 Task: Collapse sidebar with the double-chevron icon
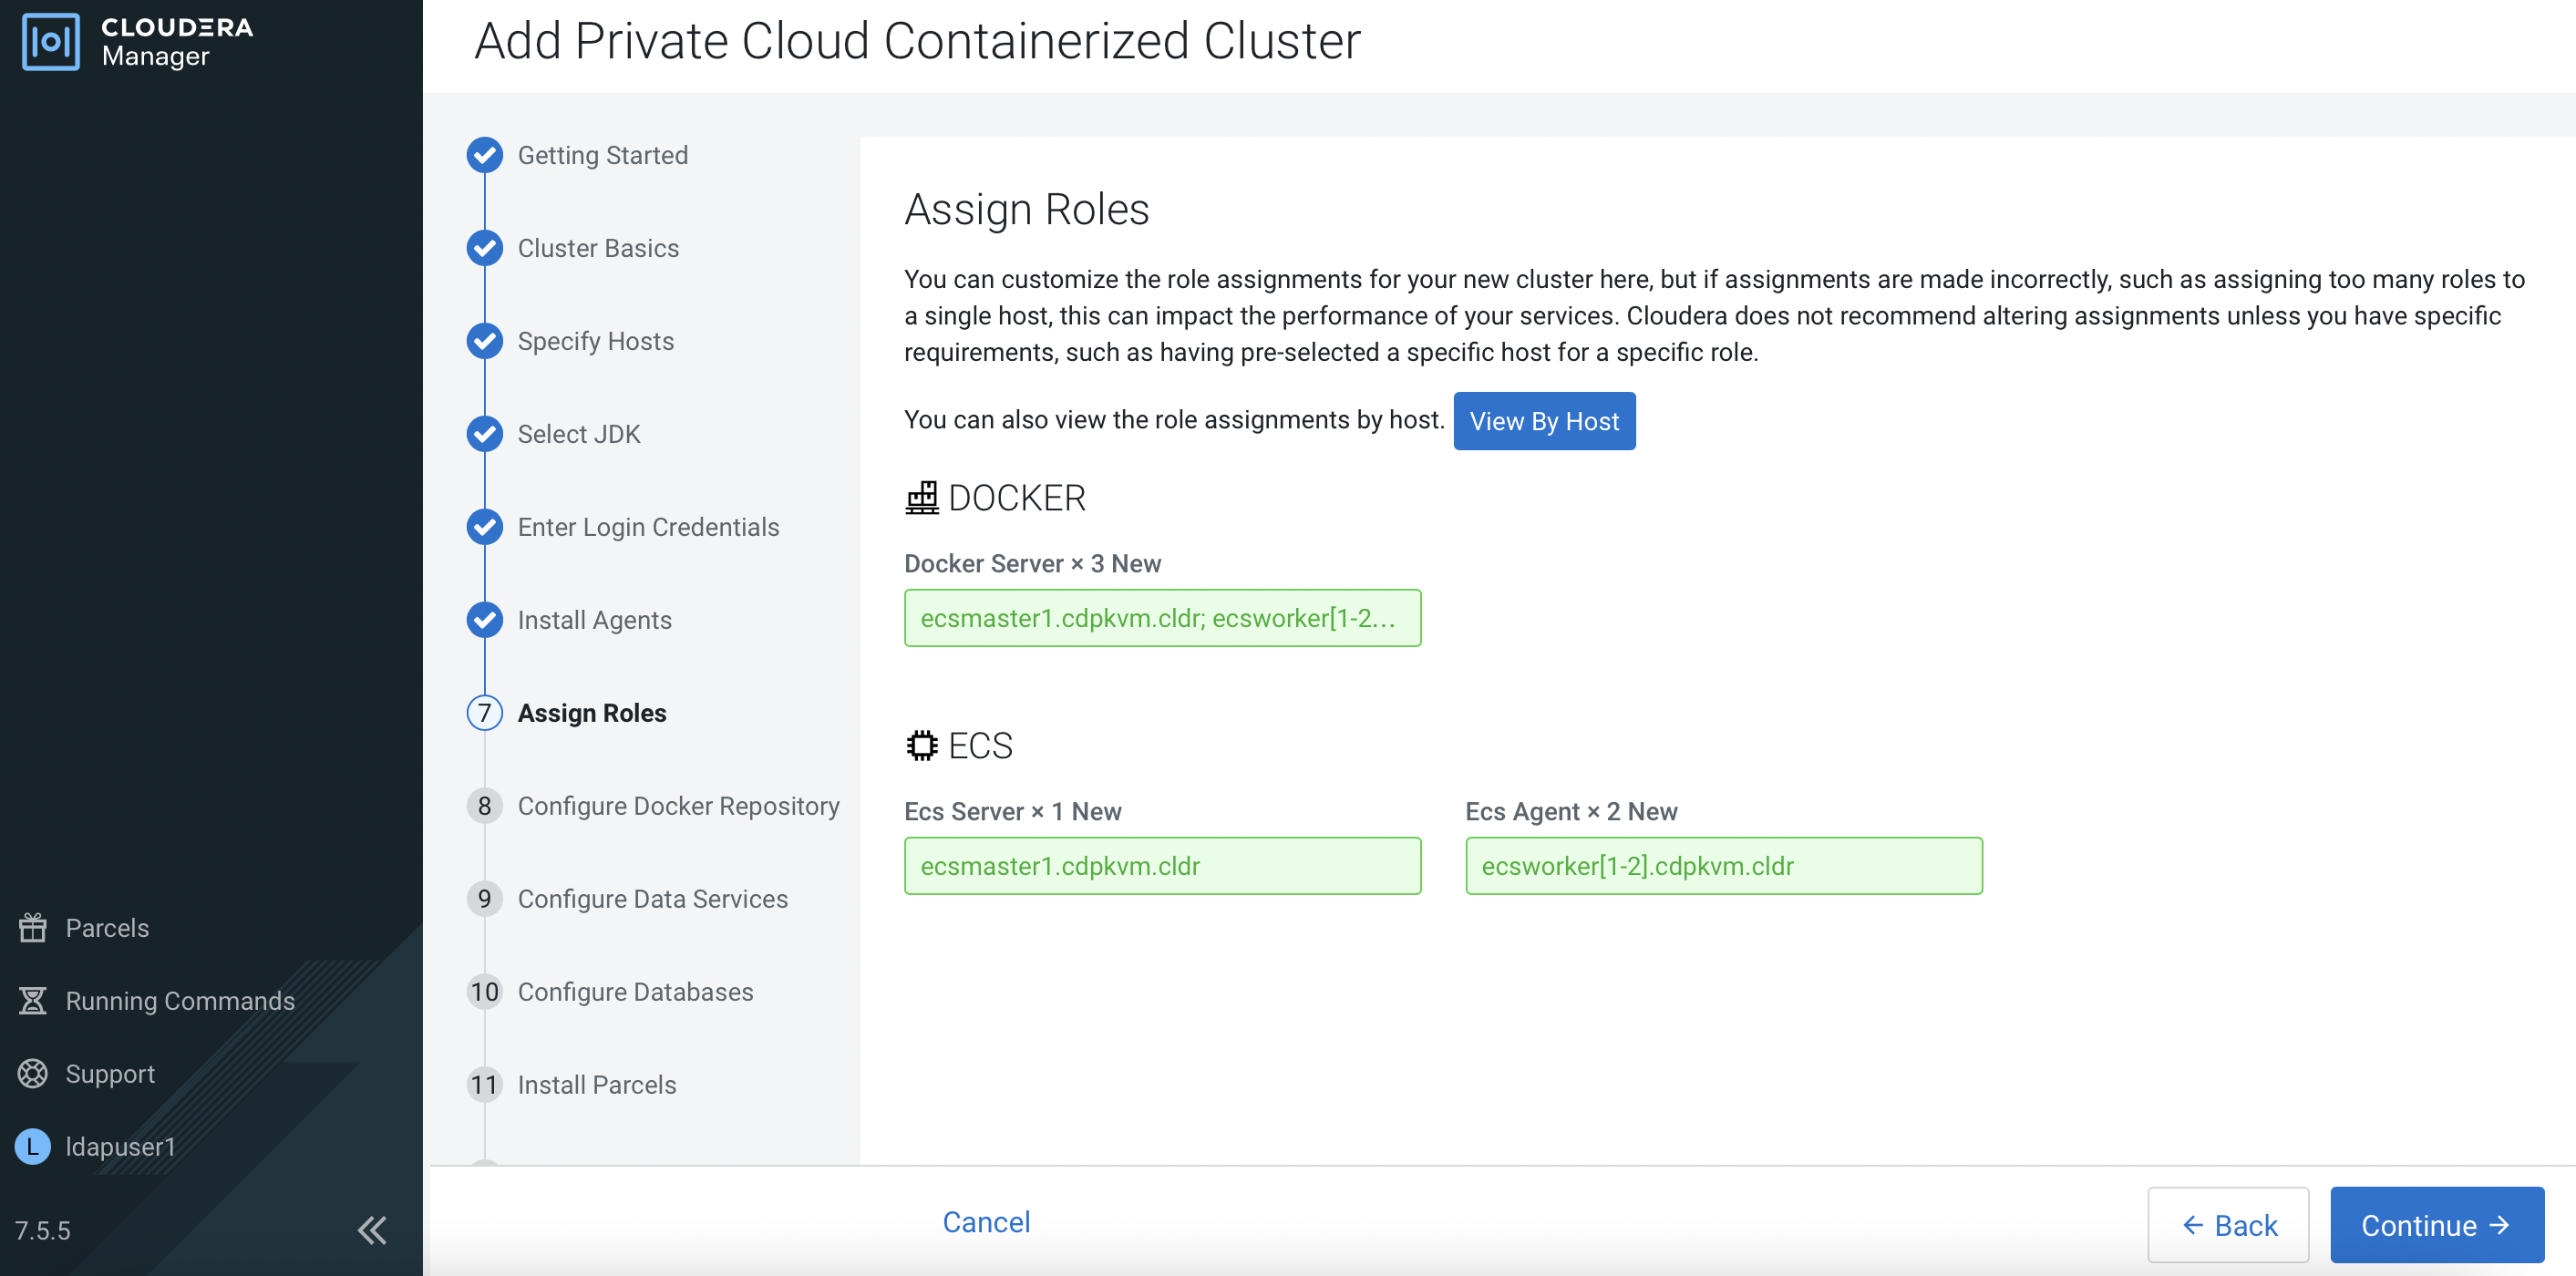[x=372, y=1229]
